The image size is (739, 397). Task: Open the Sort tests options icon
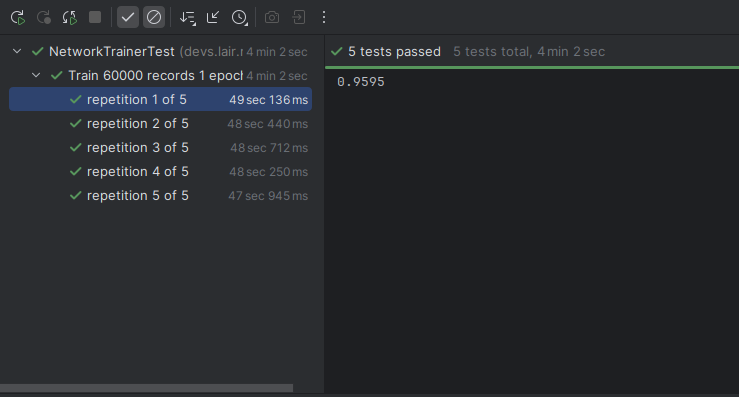[x=188, y=17]
